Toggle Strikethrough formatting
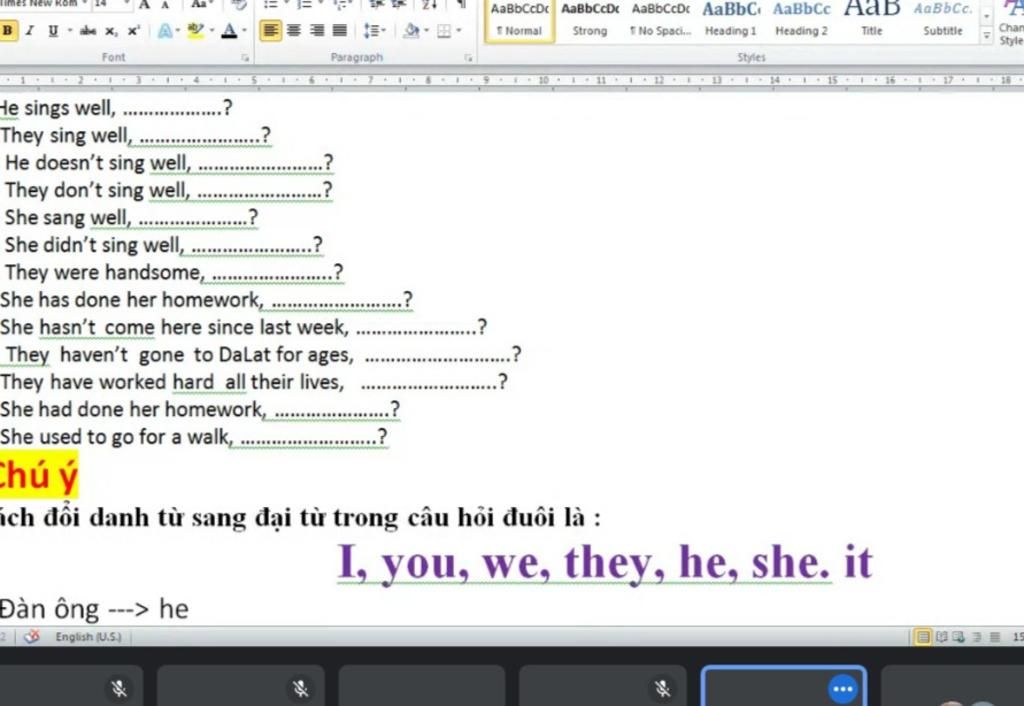 click(x=88, y=31)
